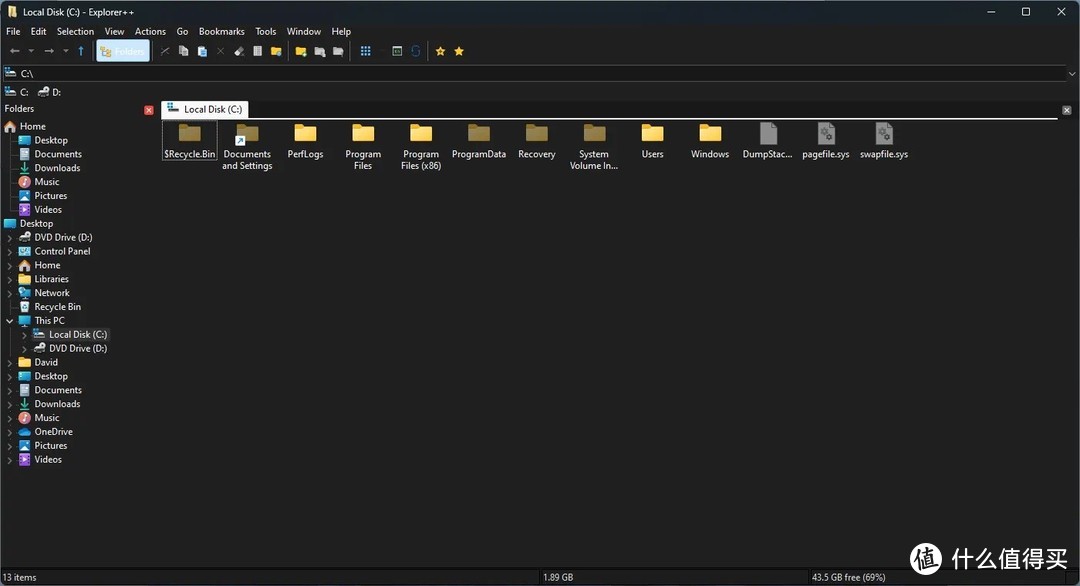The height and width of the screenshot is (586, 1080).
Task: Open the Bookmarks menu
Action: coord(221,31)
